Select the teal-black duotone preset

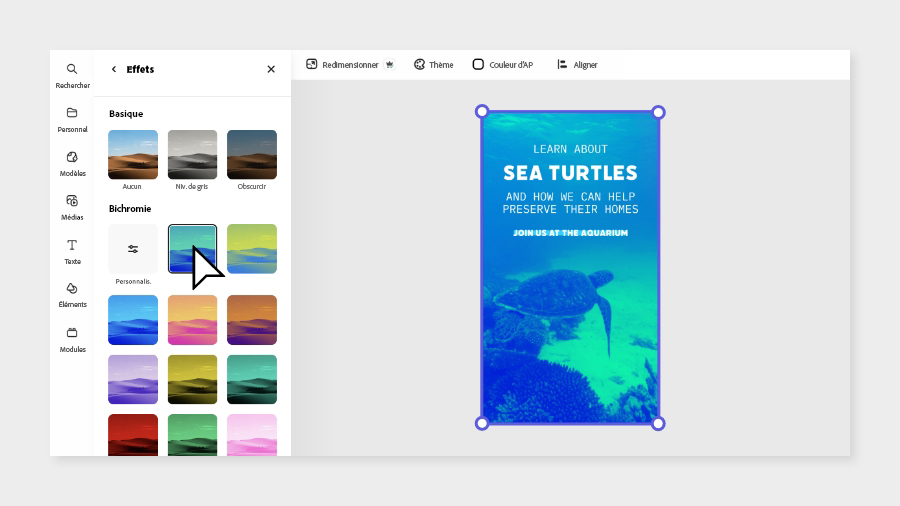tap(252, 379)
